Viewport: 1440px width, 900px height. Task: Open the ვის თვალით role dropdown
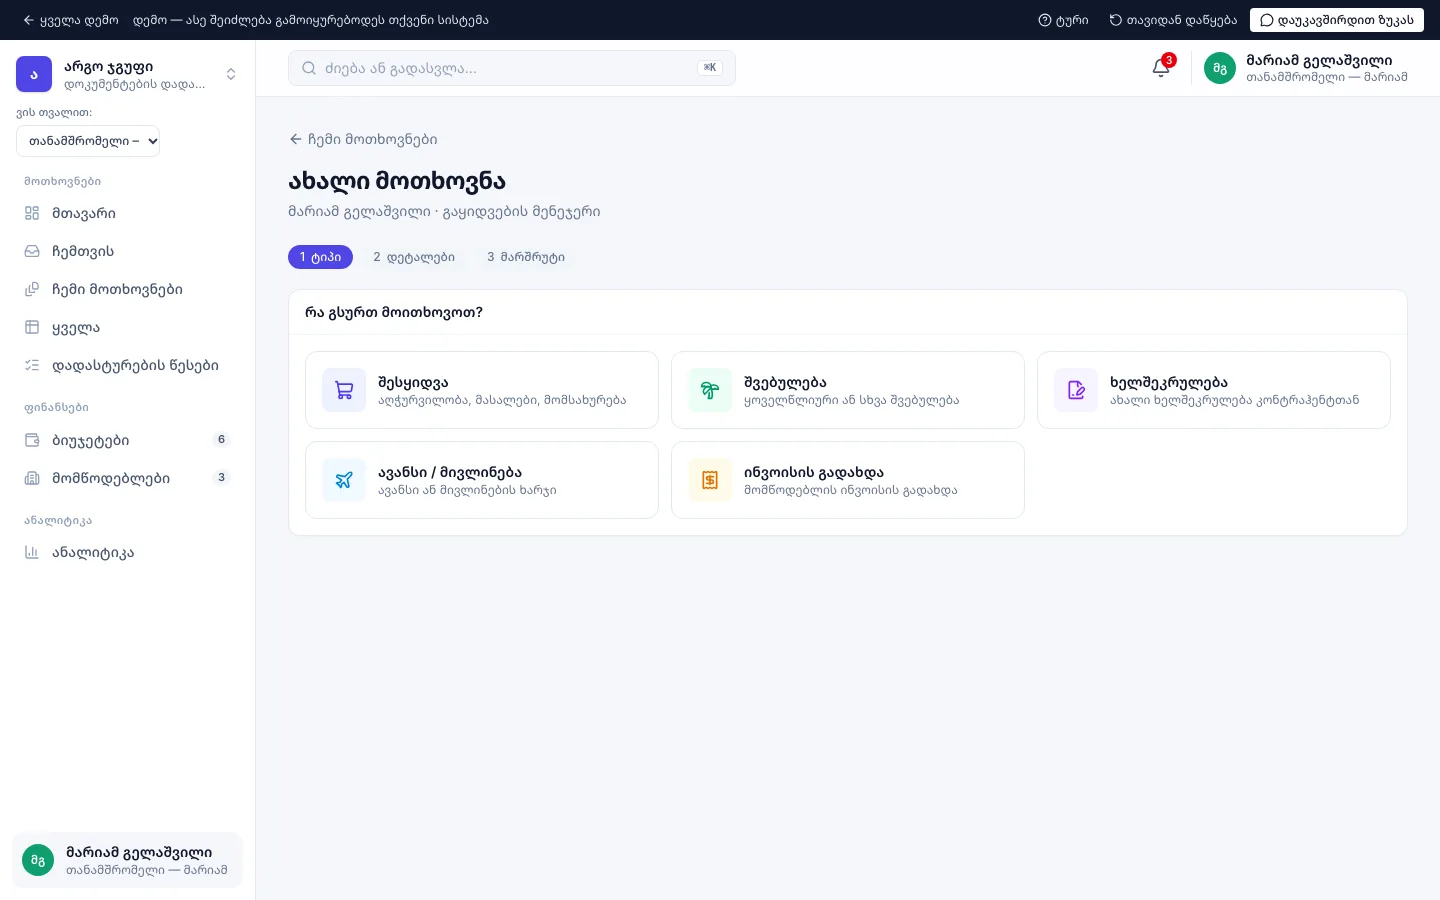coord(88,141)
